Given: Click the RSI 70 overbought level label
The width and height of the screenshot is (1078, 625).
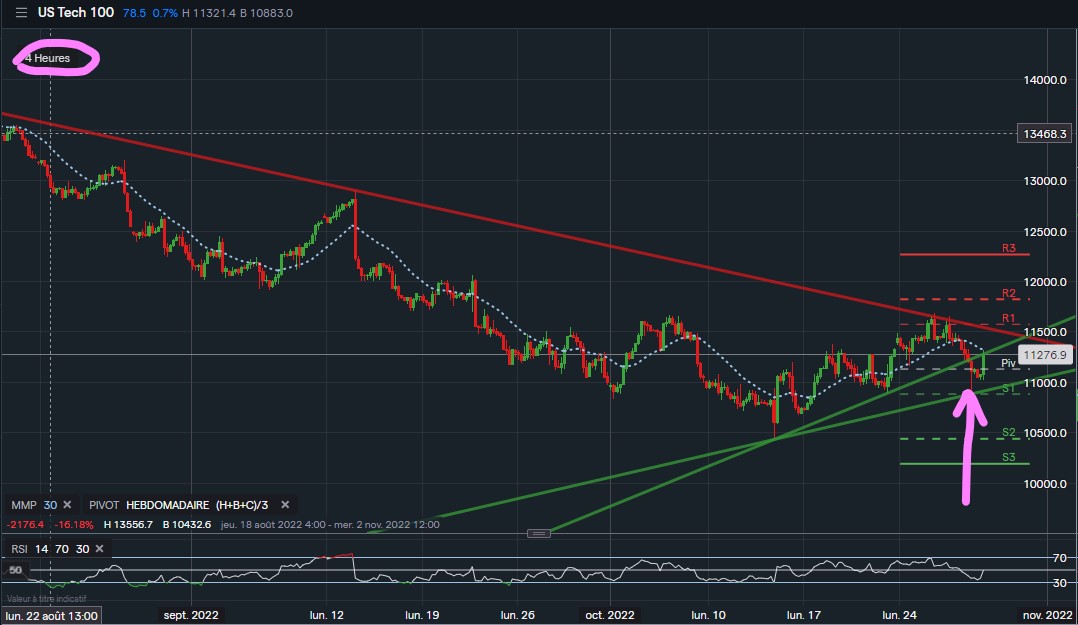Looking at the screenshot, I should point(1059,558).
